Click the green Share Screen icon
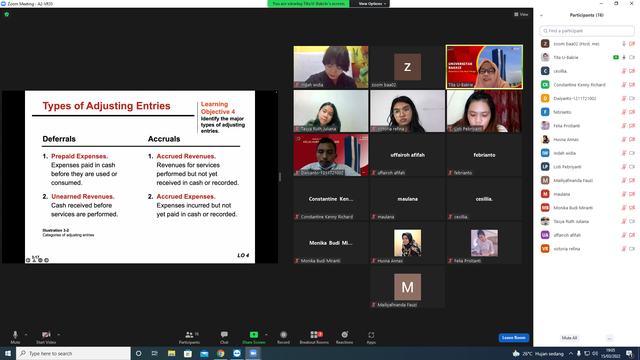 tap(253, 334)
